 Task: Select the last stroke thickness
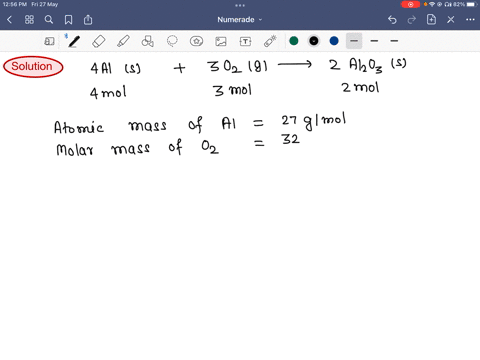coord(394,41)
